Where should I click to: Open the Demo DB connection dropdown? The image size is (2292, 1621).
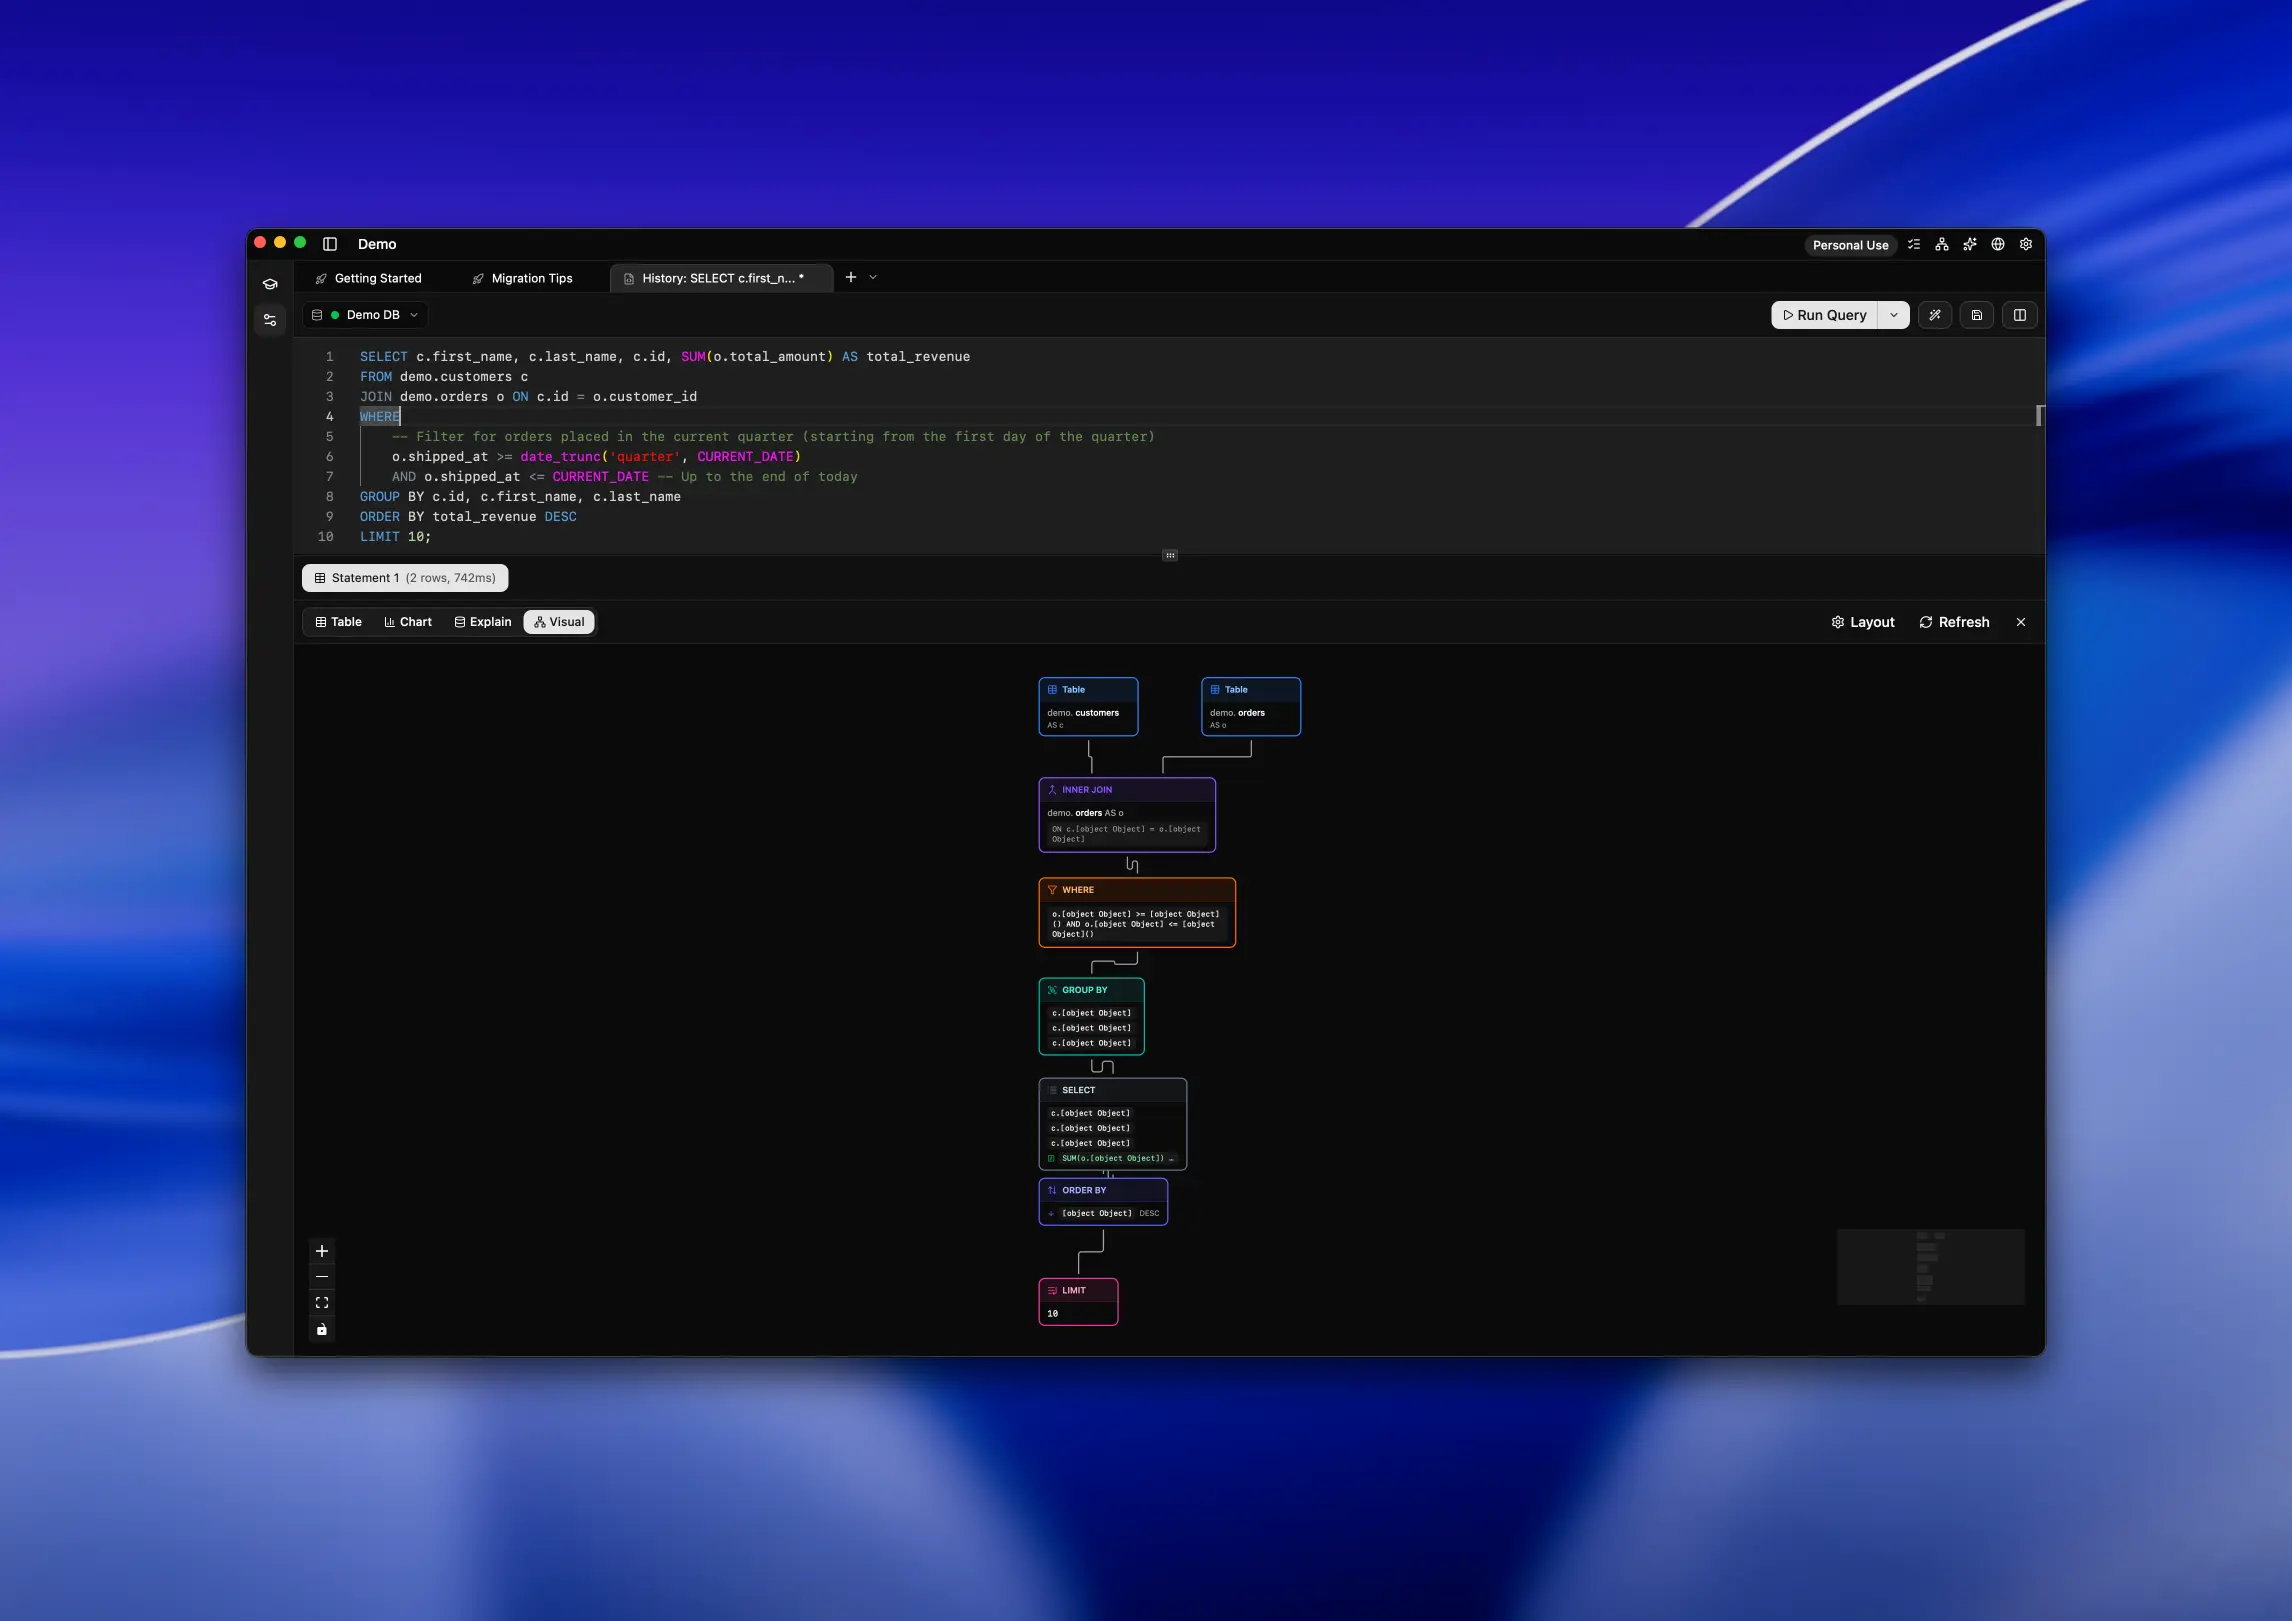coord(366,315)
